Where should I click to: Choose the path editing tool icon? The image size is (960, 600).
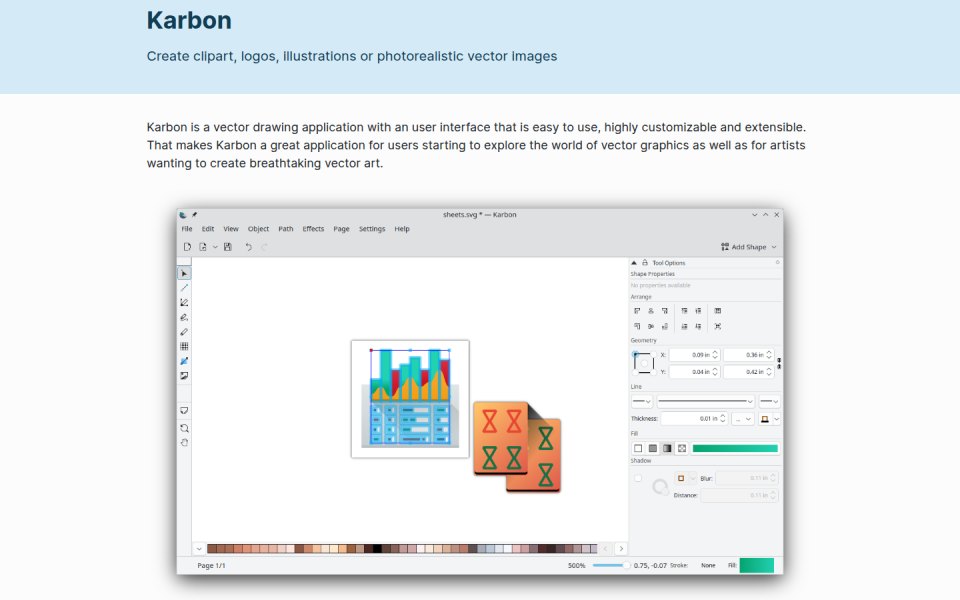[x=184, y=302]
